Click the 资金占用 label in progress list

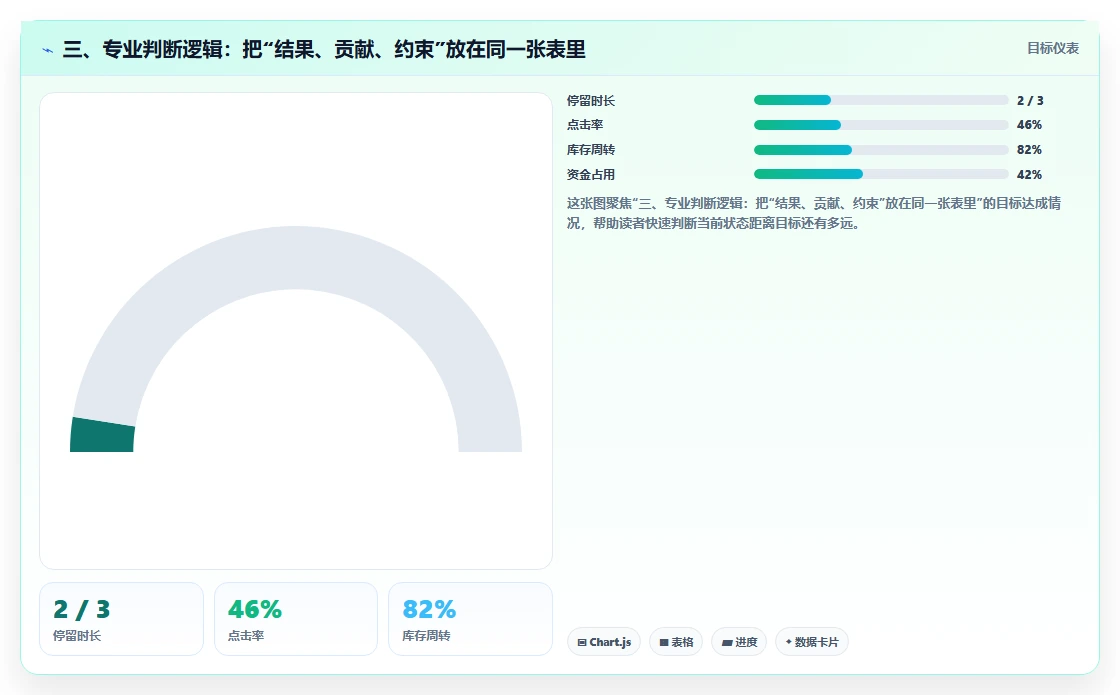click(591, 174)
